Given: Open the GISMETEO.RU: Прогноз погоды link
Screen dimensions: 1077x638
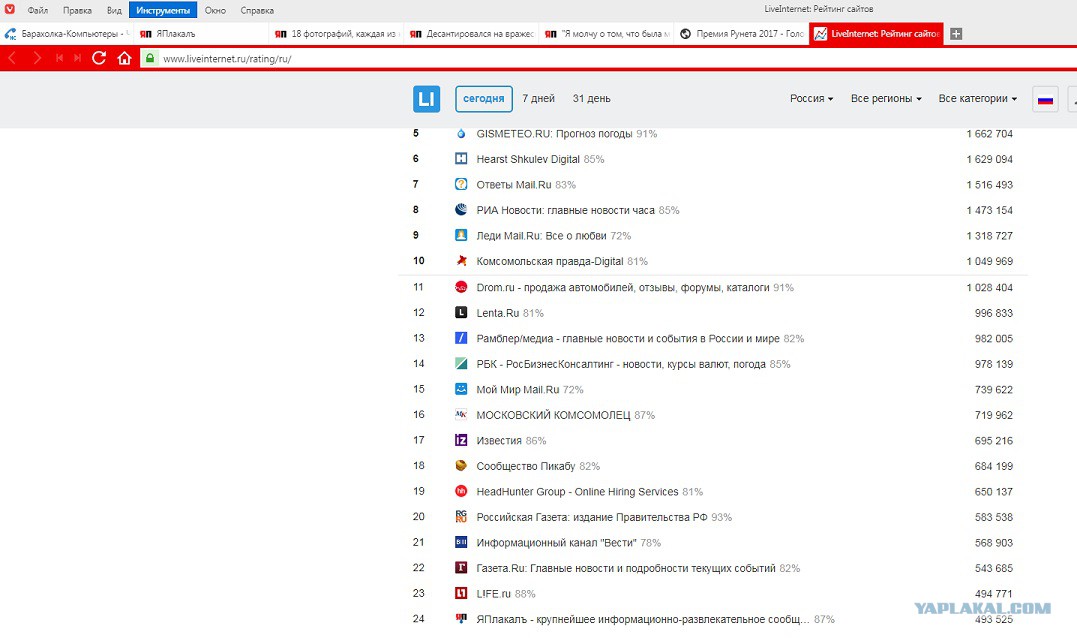Looking at the screenshot, I should 554,134.
